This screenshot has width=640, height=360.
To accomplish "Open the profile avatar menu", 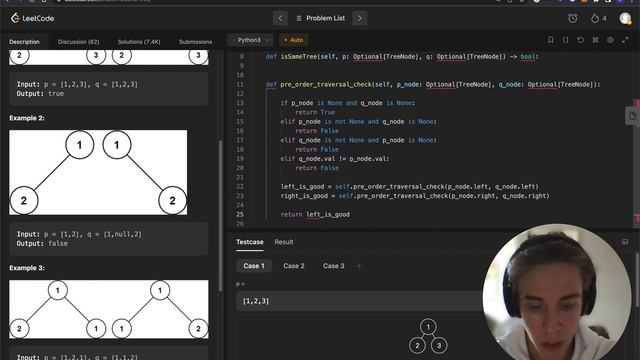I will [625, 18].
